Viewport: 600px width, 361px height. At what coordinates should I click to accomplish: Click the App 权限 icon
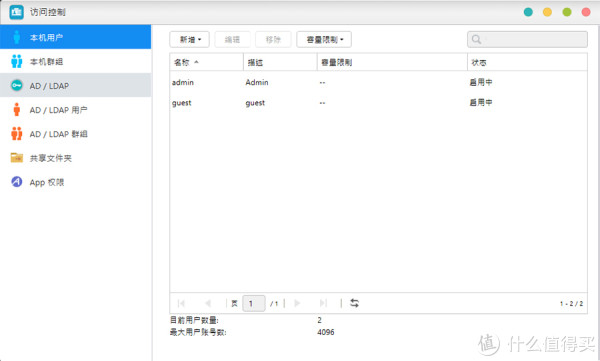click(x=16, y=181)
